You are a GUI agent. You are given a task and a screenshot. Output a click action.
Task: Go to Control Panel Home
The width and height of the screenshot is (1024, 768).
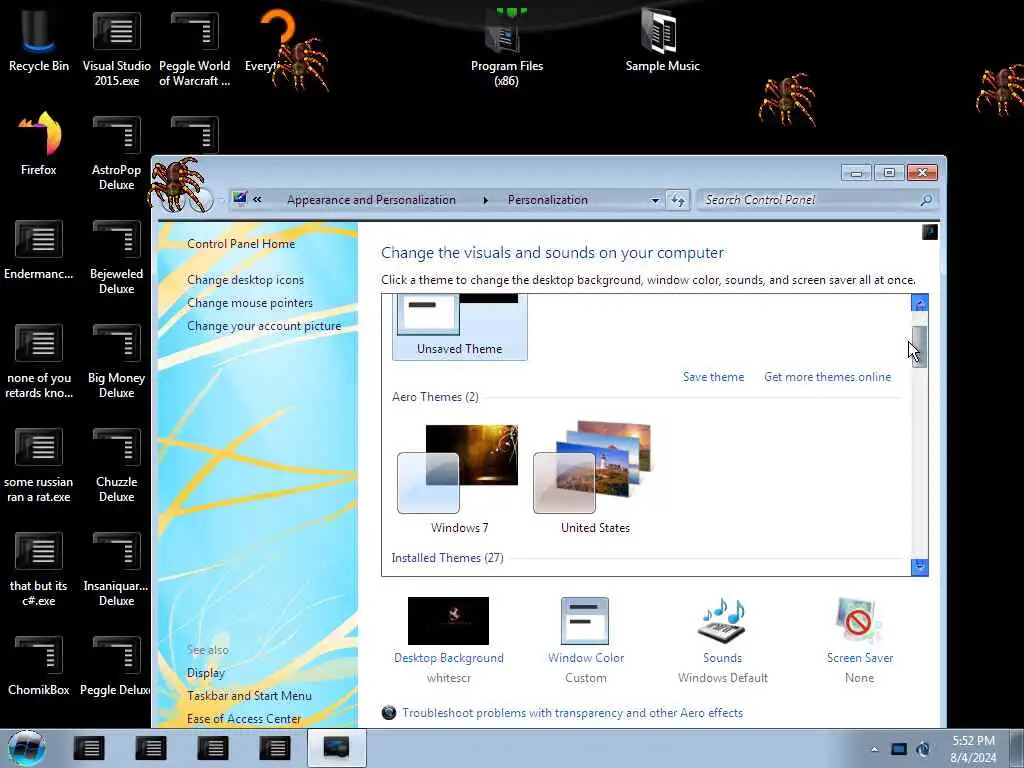pos(241,244)
